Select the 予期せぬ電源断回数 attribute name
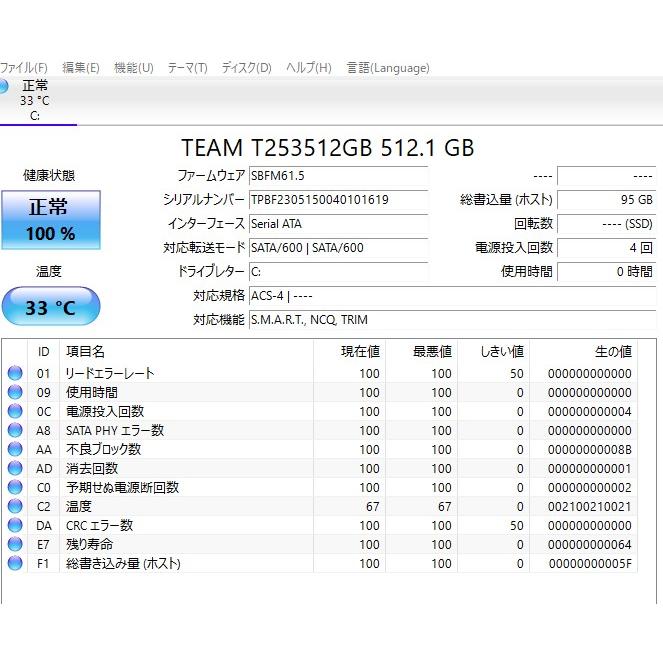663x663 pixels. click(122, 488)
